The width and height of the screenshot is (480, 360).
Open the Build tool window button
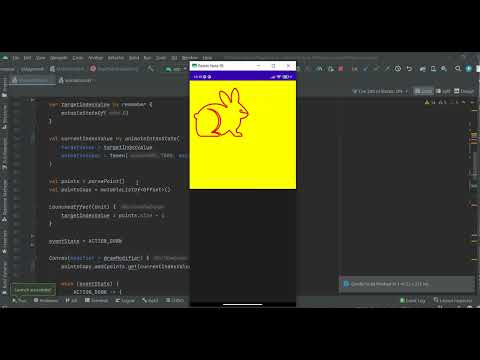click(150, 300)
